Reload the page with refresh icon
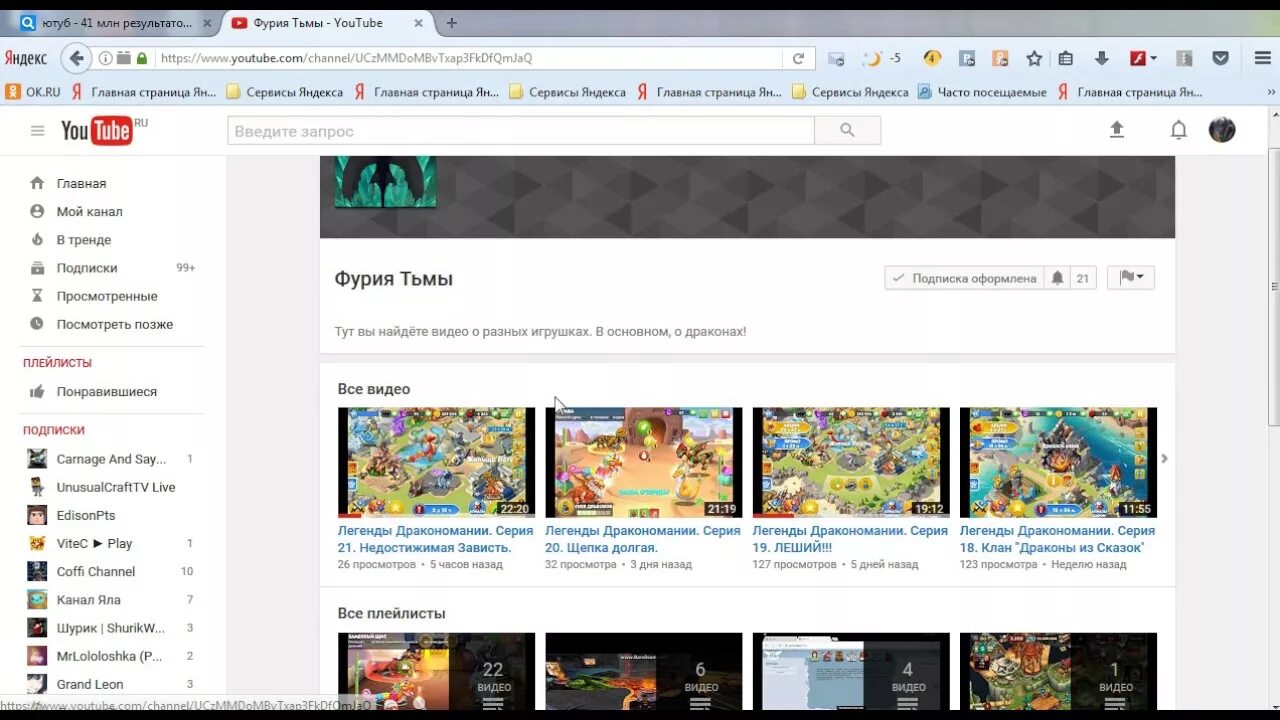Screen dimensions: 1280x720 click(x=798, y=58)
